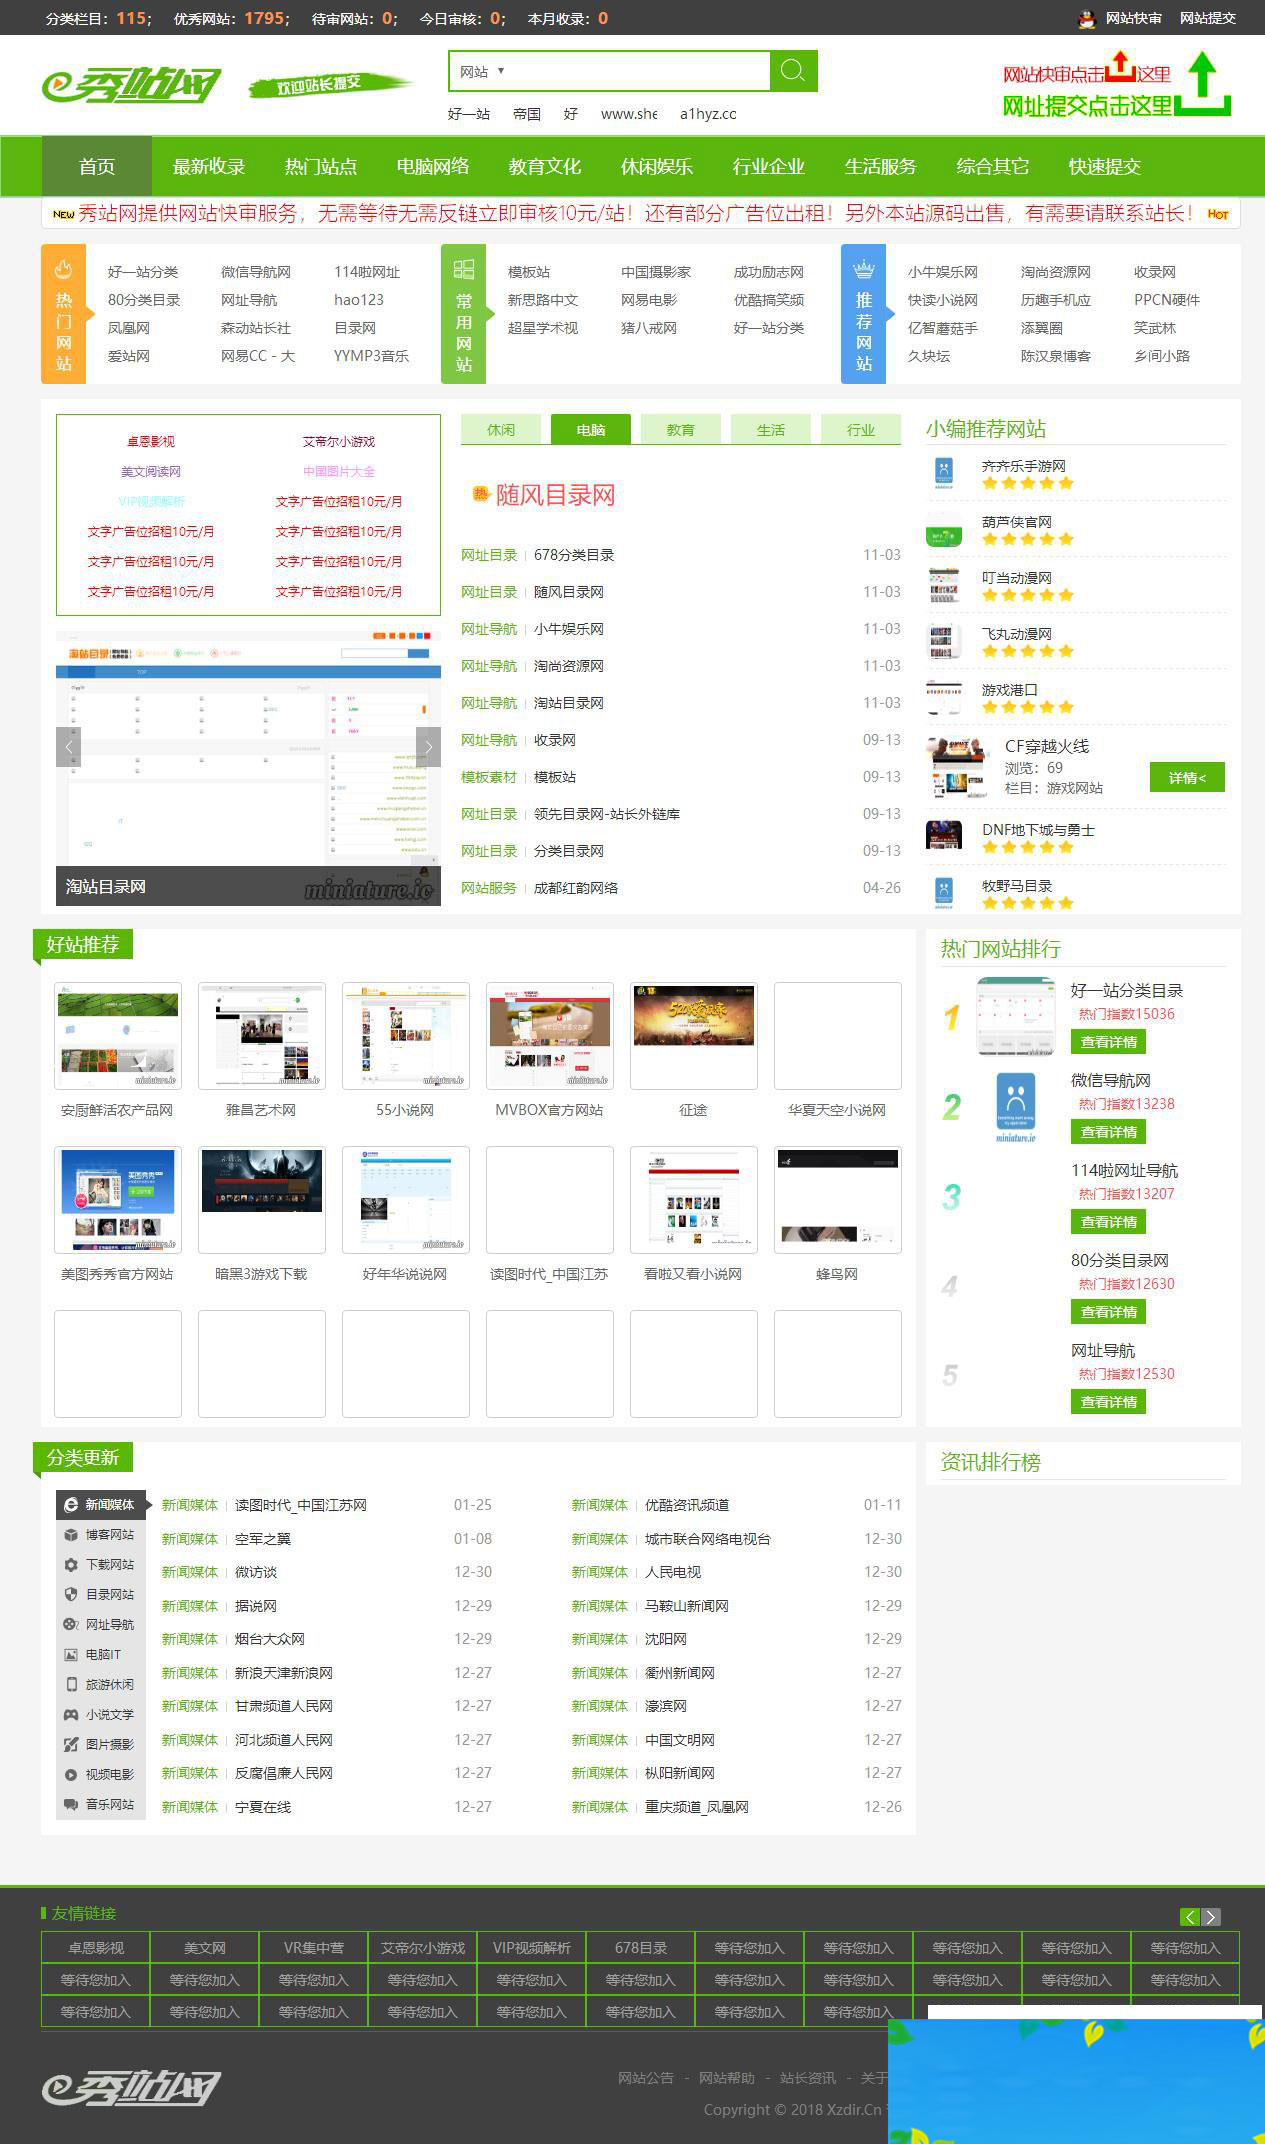Open the 随风目录网 heading link

click(x=555, y=495)
